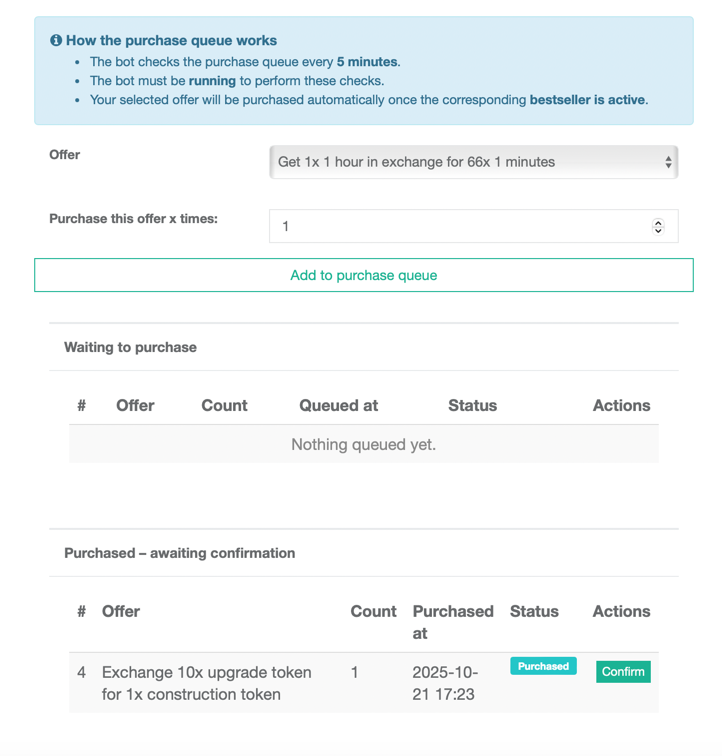722x756 pixels.
Task: Click the info icon beside the queue heading
Action: tap(56, 41)
